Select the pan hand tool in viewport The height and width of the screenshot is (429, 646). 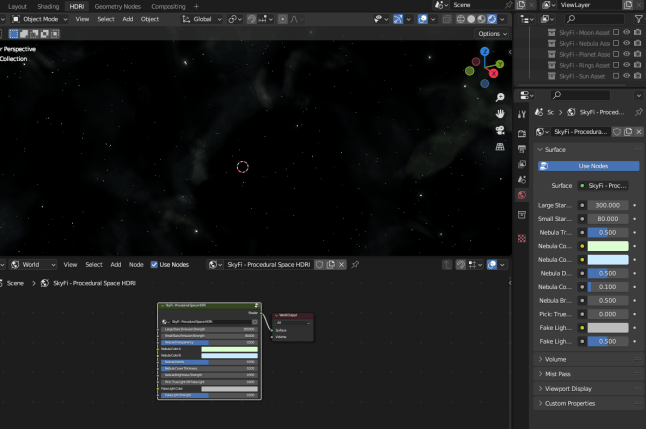tap(500, 113)
